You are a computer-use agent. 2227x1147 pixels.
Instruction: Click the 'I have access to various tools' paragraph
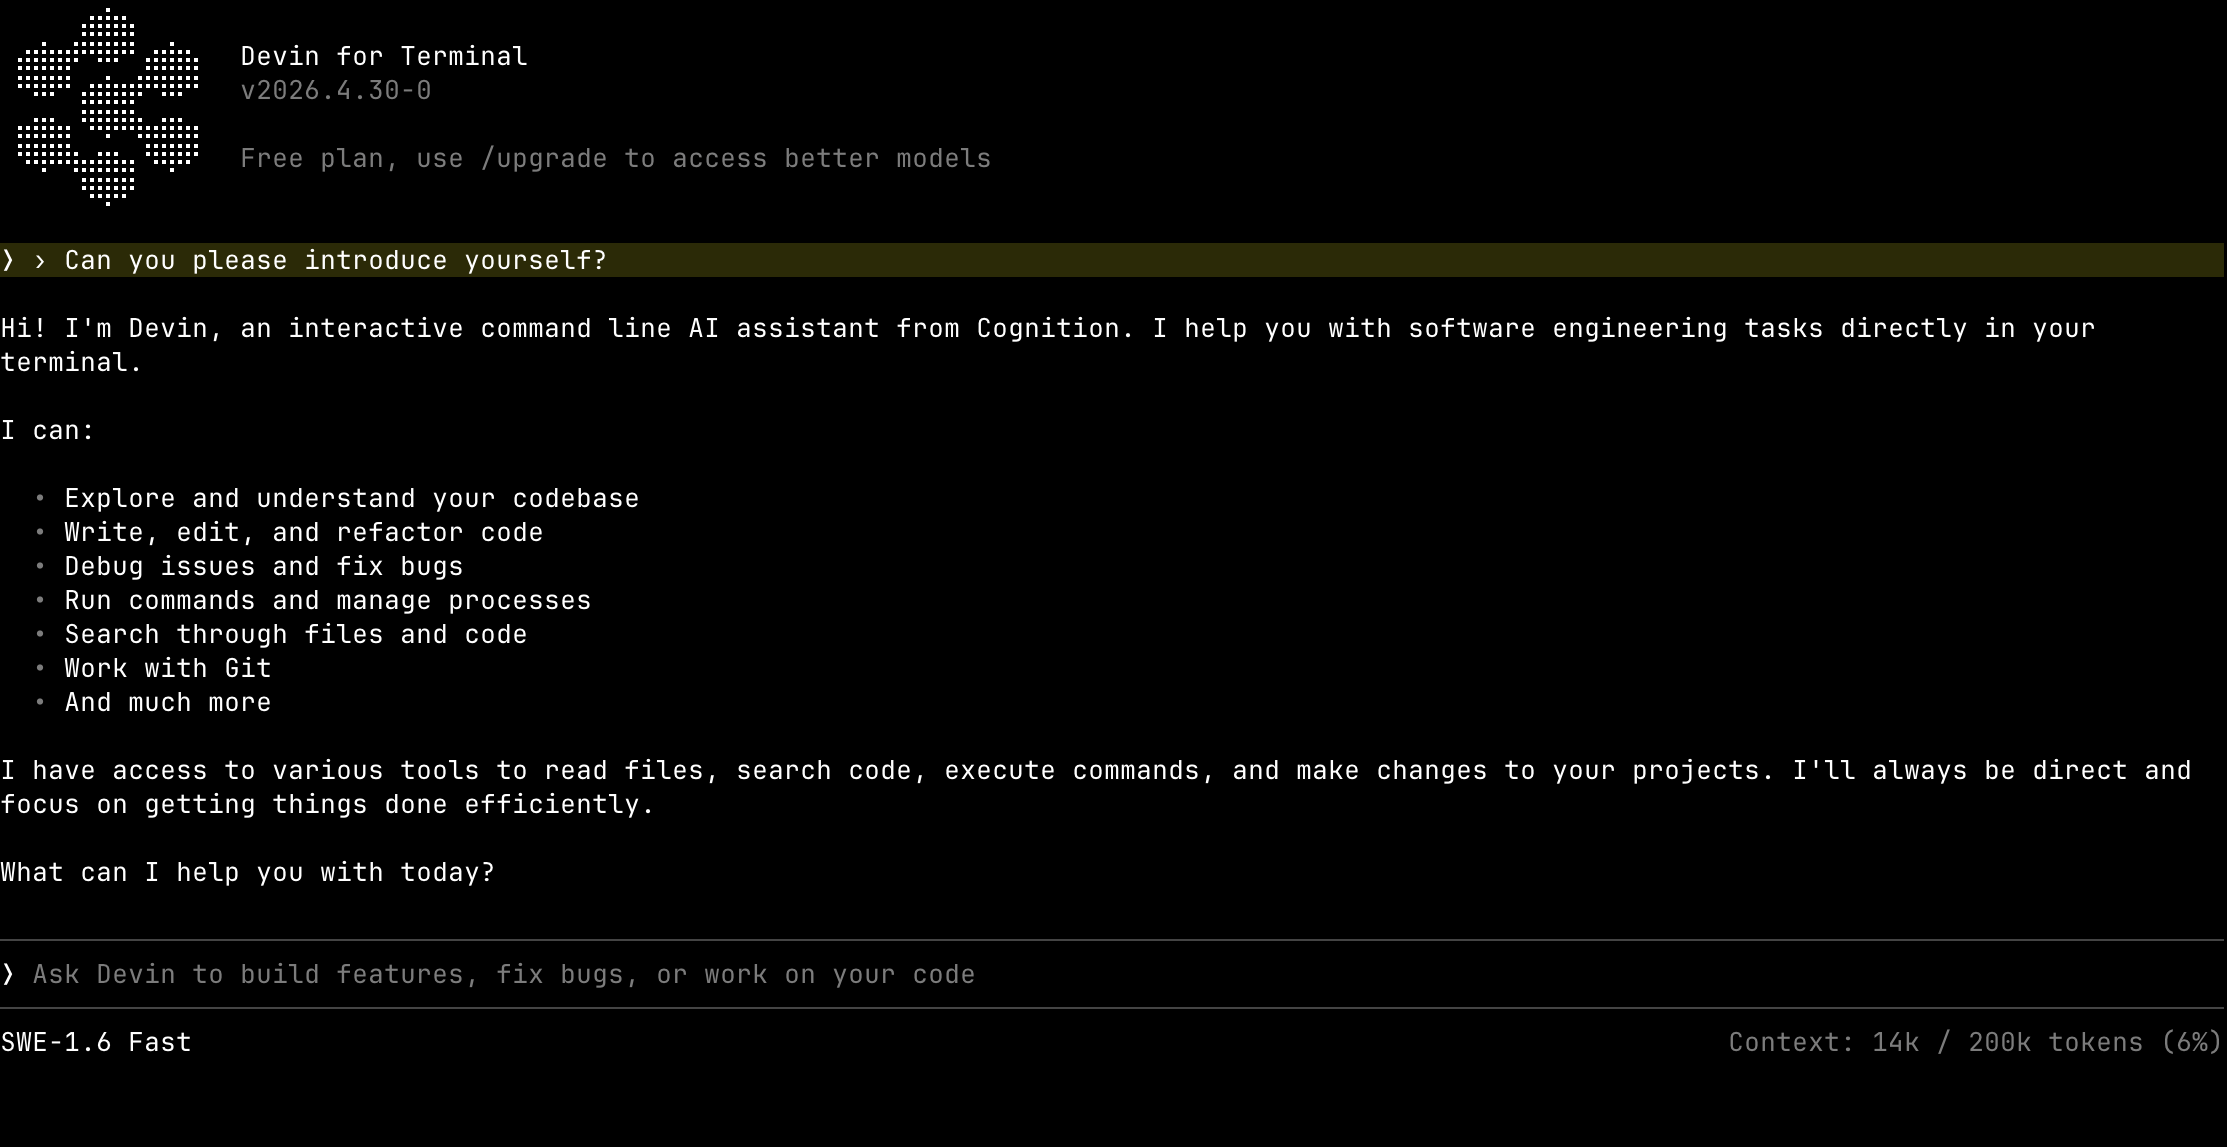(x=1096, y=787)
